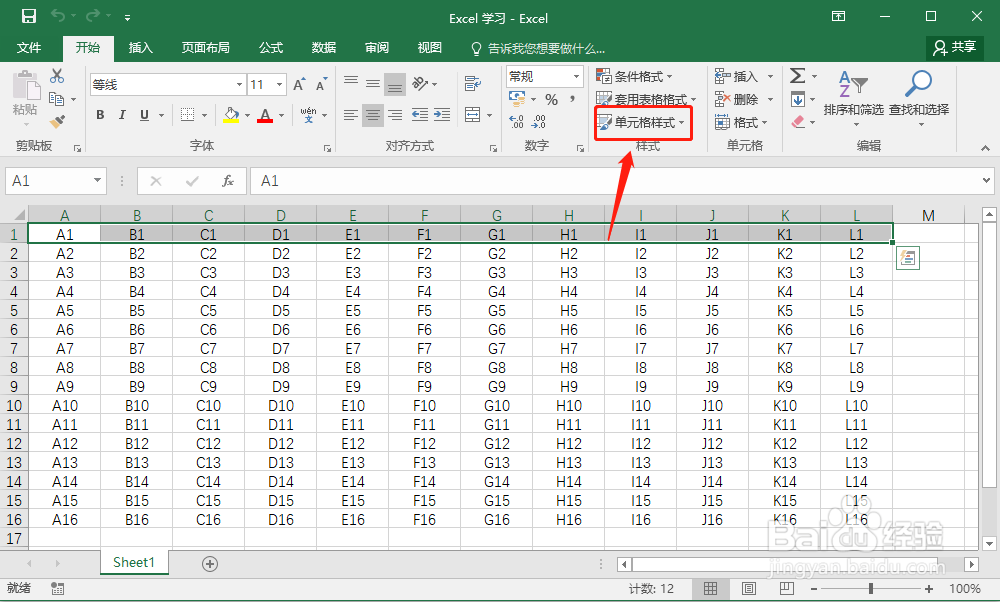The image size is (1000, 602).
Task: Open Sort and Filter (排序和筛选)
Action: (x=853, y=98)
